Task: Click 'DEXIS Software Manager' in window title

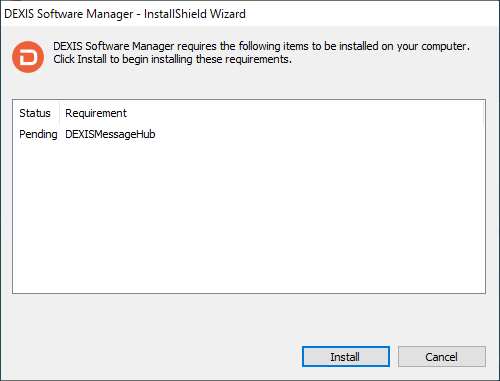Action: (69, 14)
